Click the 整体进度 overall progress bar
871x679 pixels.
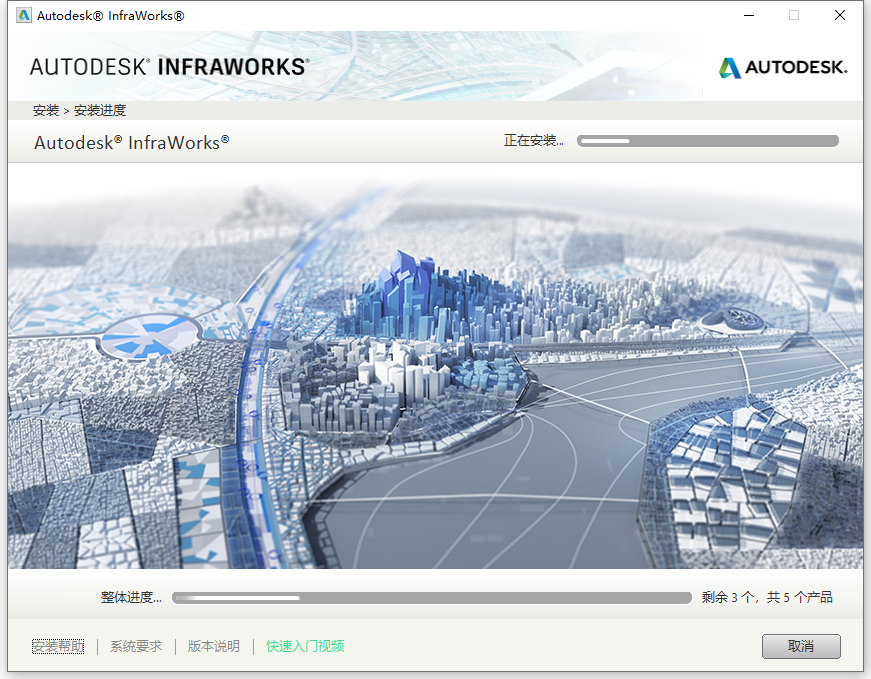pos(432,598)
